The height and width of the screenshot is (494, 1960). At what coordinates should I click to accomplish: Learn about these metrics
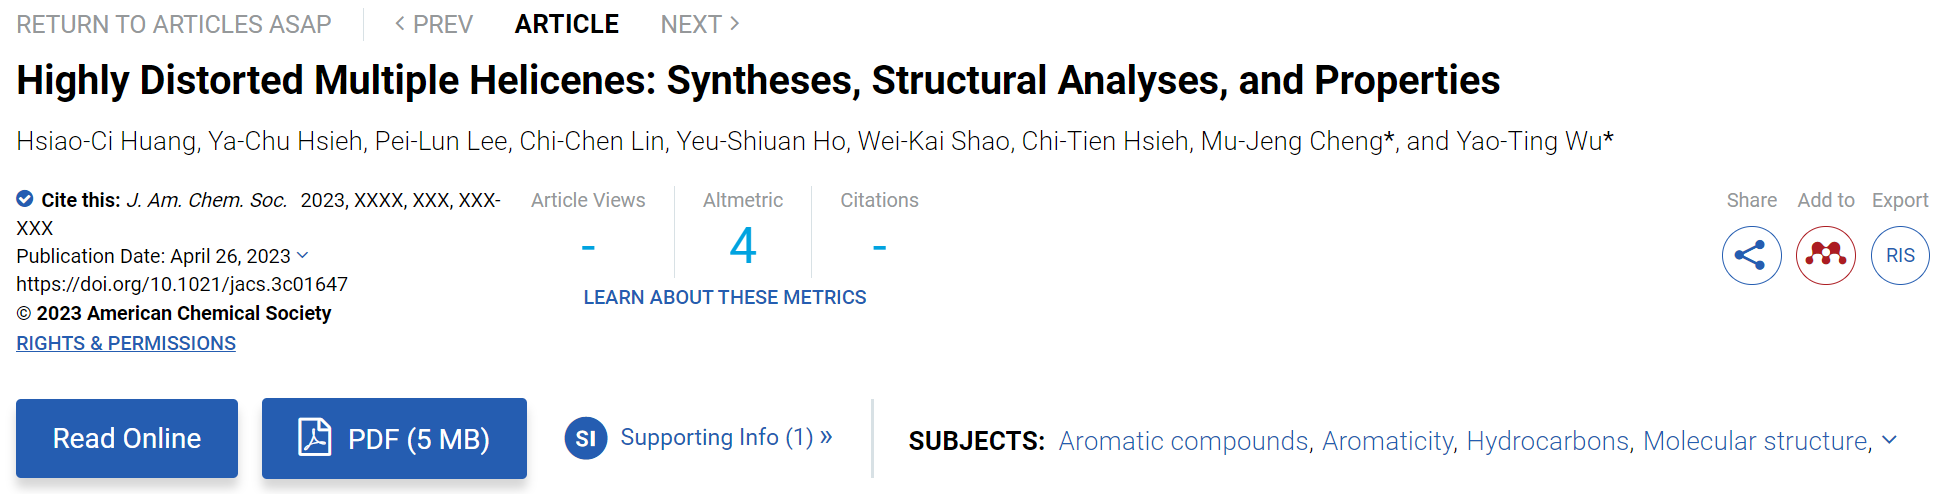coord(725,297)
